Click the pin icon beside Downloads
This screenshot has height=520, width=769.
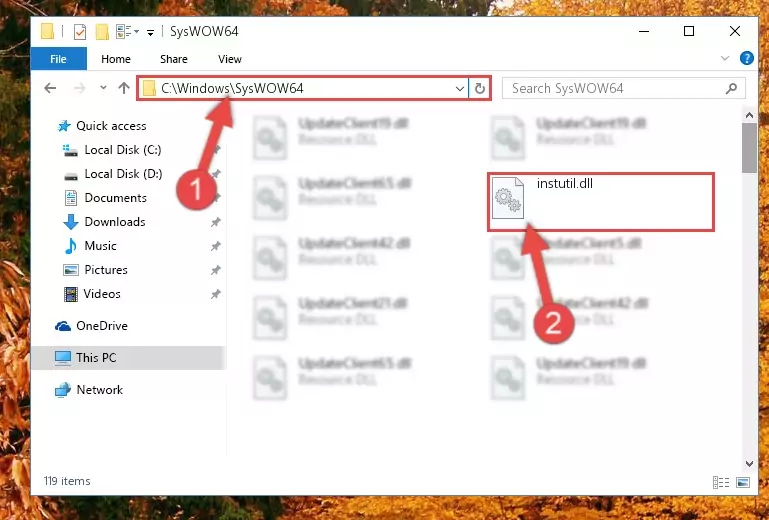click(x=215, y=222)
